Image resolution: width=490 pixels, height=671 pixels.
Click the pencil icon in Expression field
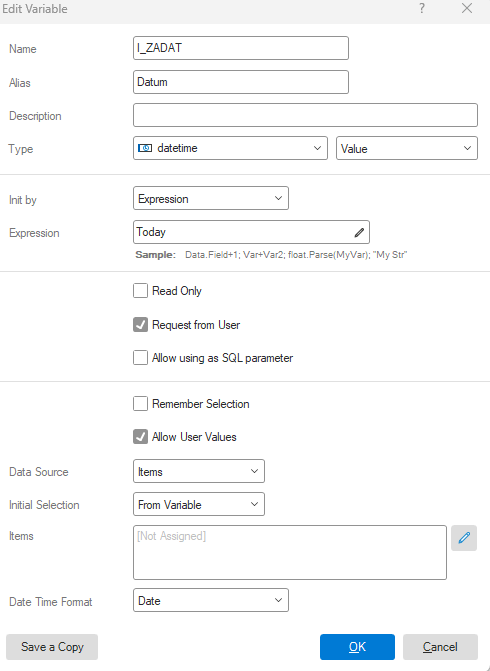pyautogui.click(x=359, y=232)
